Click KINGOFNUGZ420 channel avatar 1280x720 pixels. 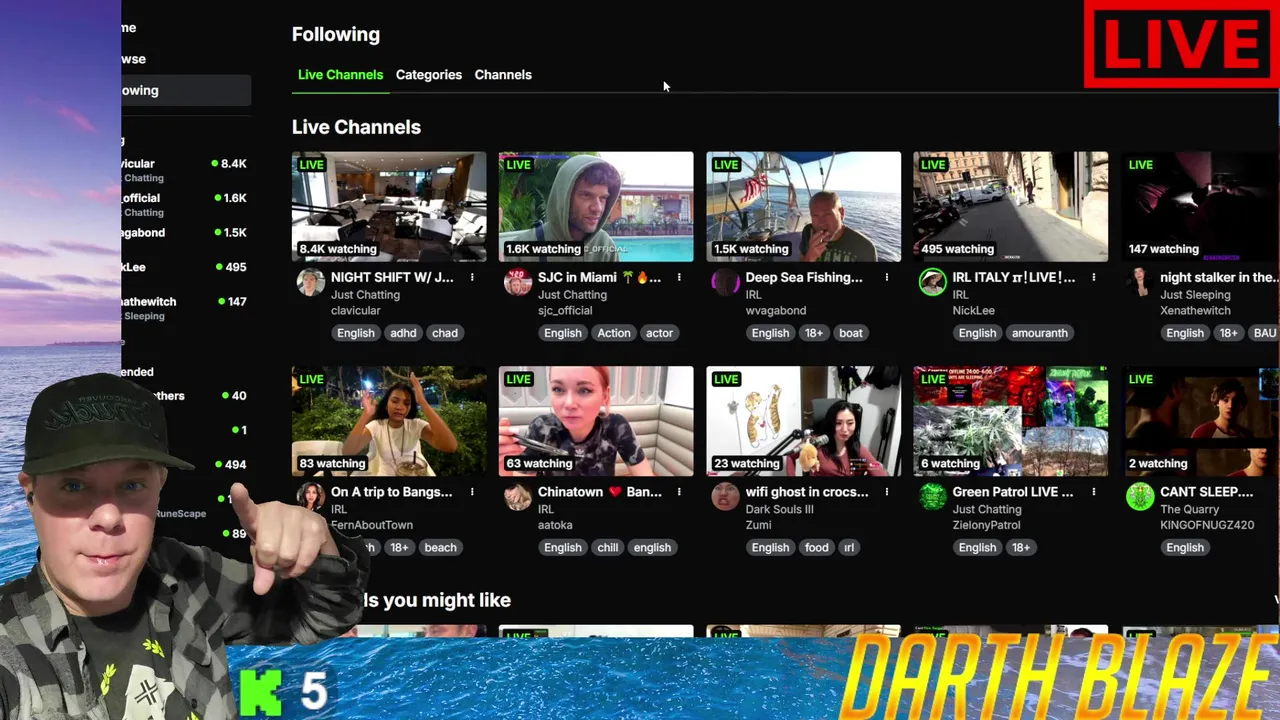point(1139,496)
